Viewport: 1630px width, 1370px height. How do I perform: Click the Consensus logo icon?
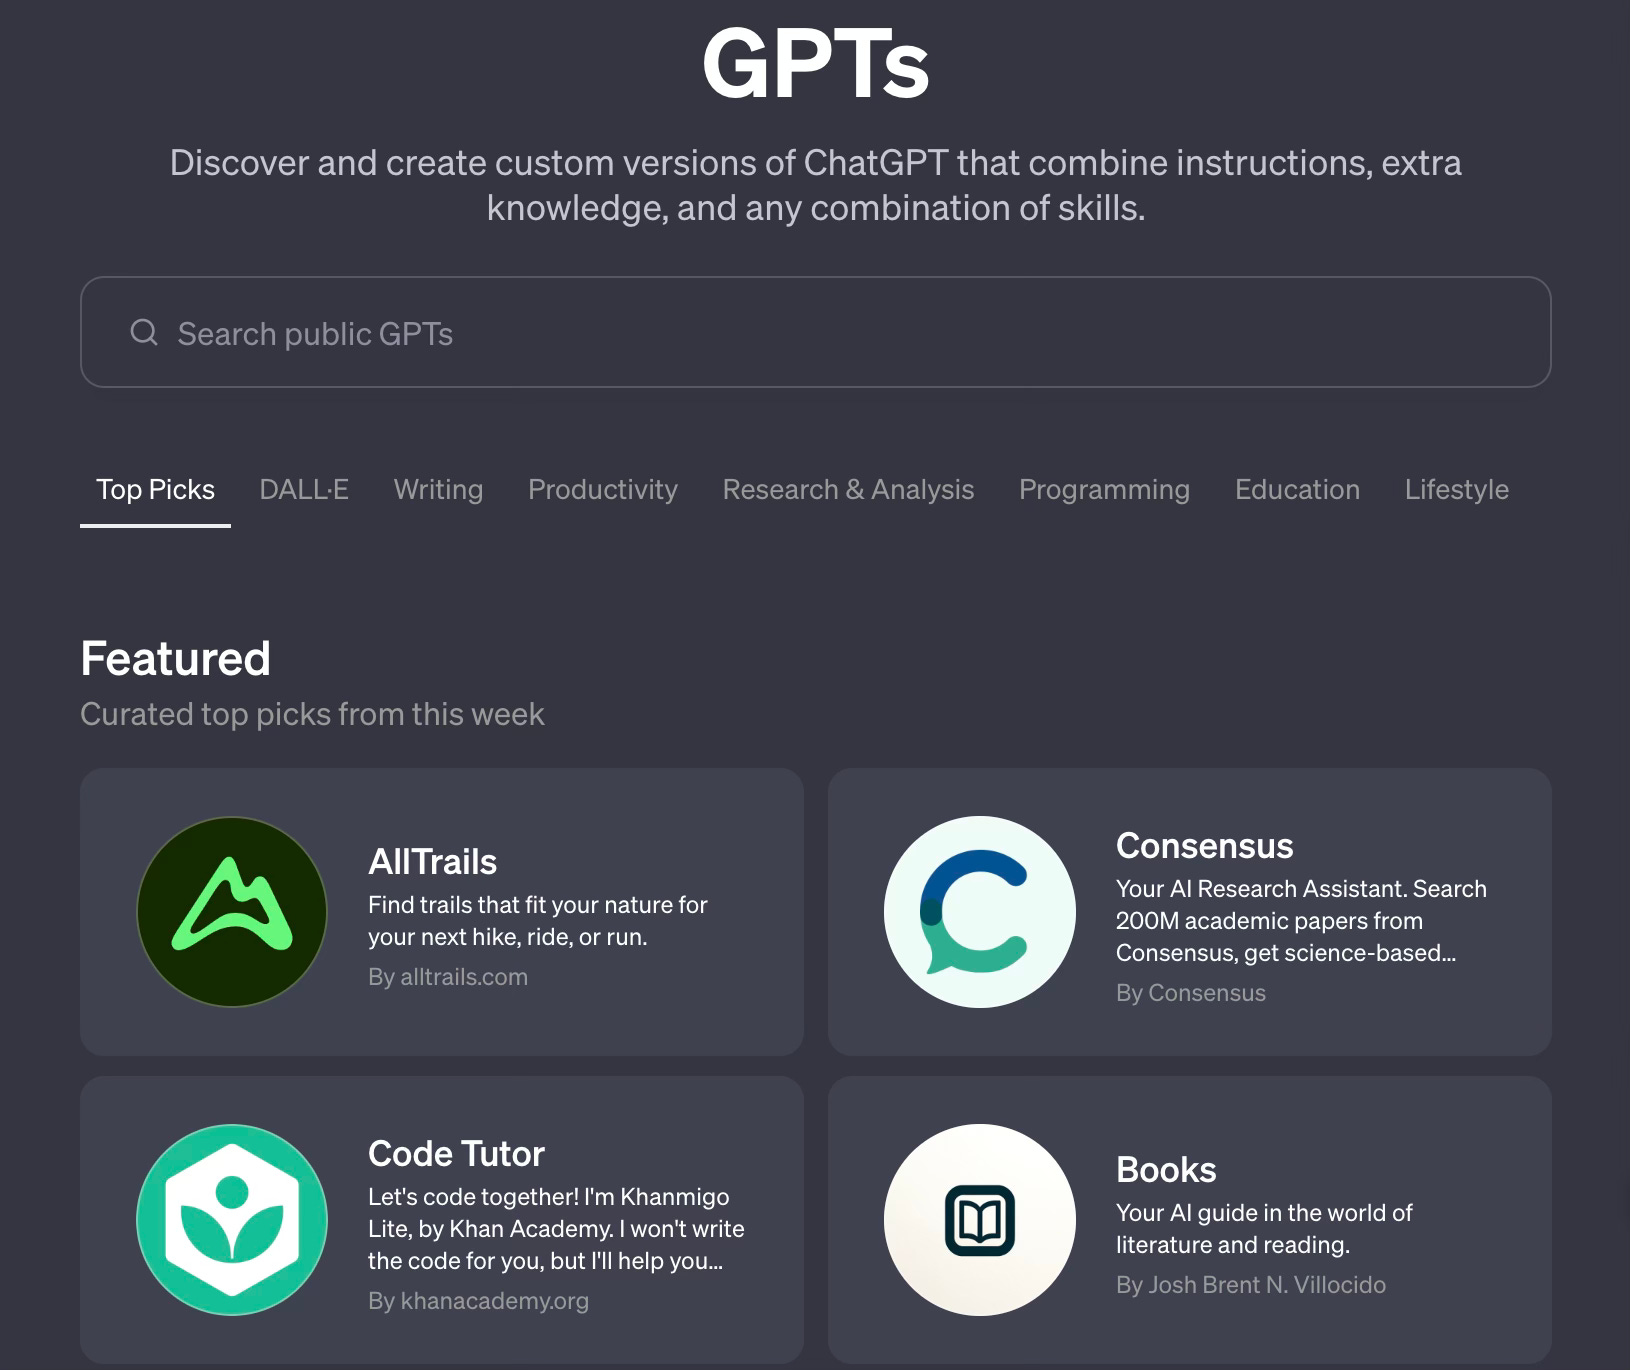(x=980, y=912)
